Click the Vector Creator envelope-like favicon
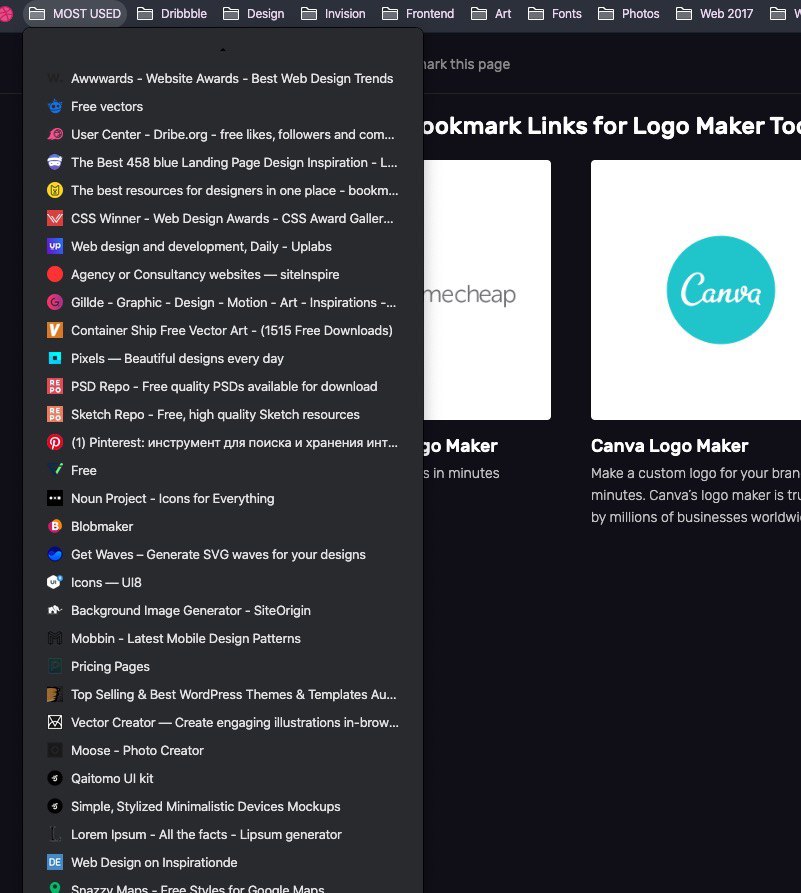Viewport: 801px width, 893px height. [x=55, y=722]
